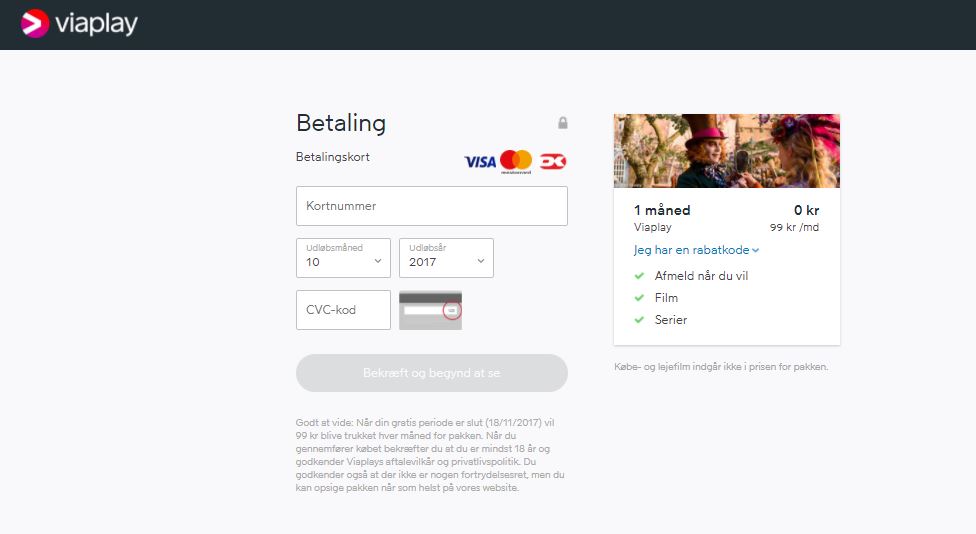
Task: Click the green checkmark next to Serier
Action: click(639, 320)
